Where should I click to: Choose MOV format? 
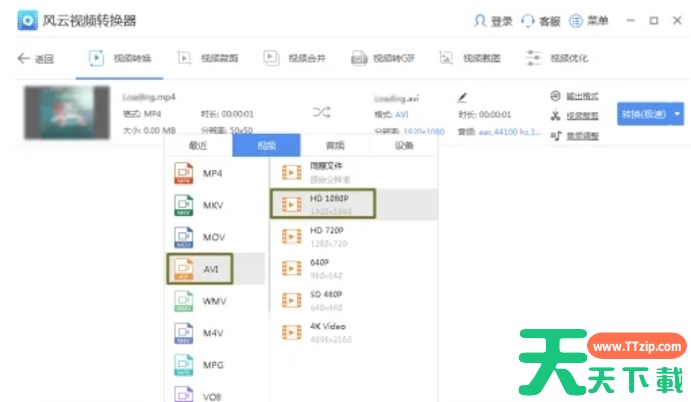(215, 237)
